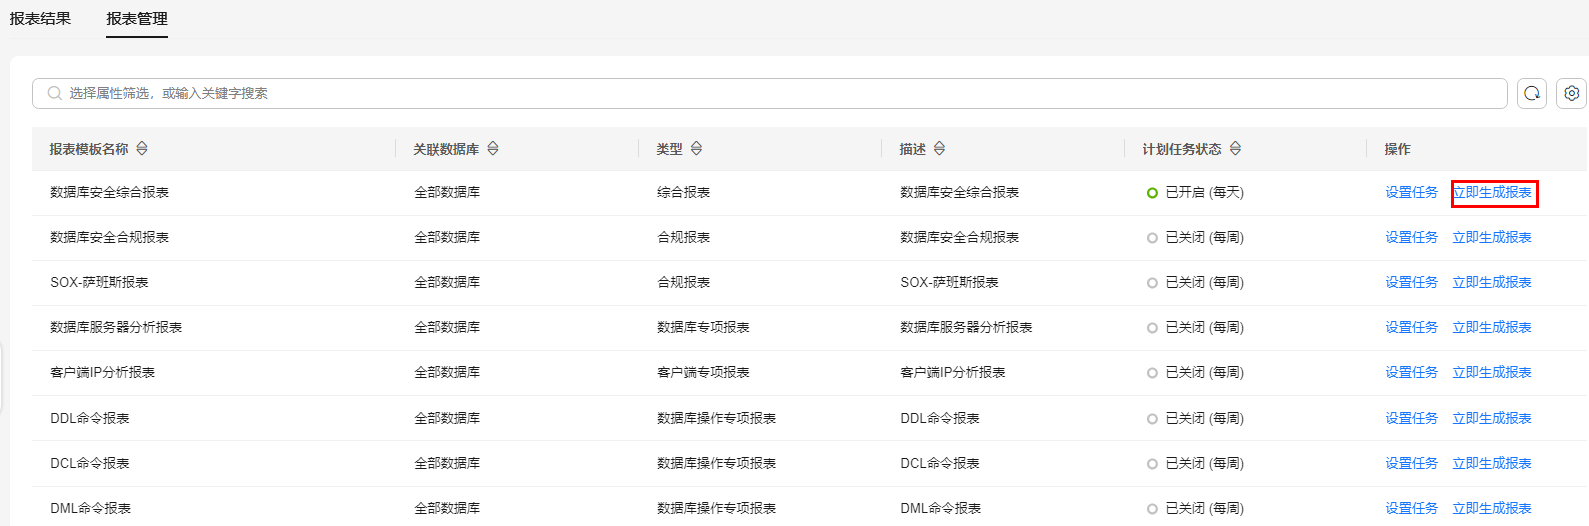Click 立即生成报表 for 数据库安全综合报表
This screenshot has height=526, width=1589.
(x=1492, y=192)
